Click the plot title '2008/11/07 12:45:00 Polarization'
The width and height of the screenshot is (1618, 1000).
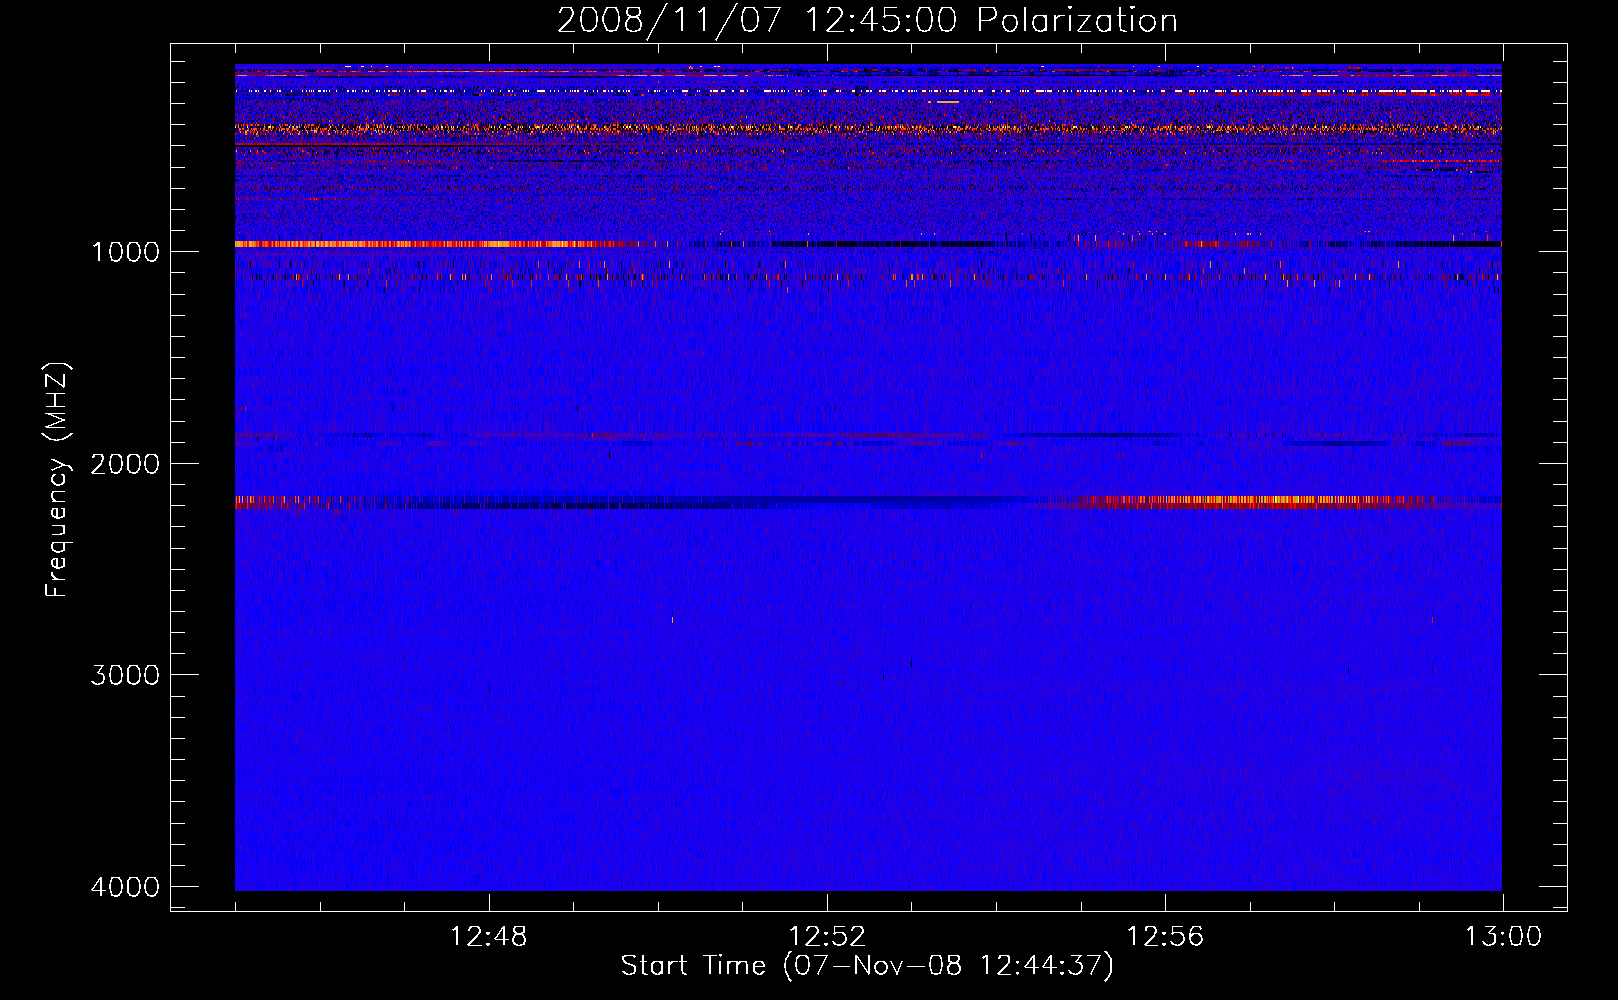click(867, 21)
